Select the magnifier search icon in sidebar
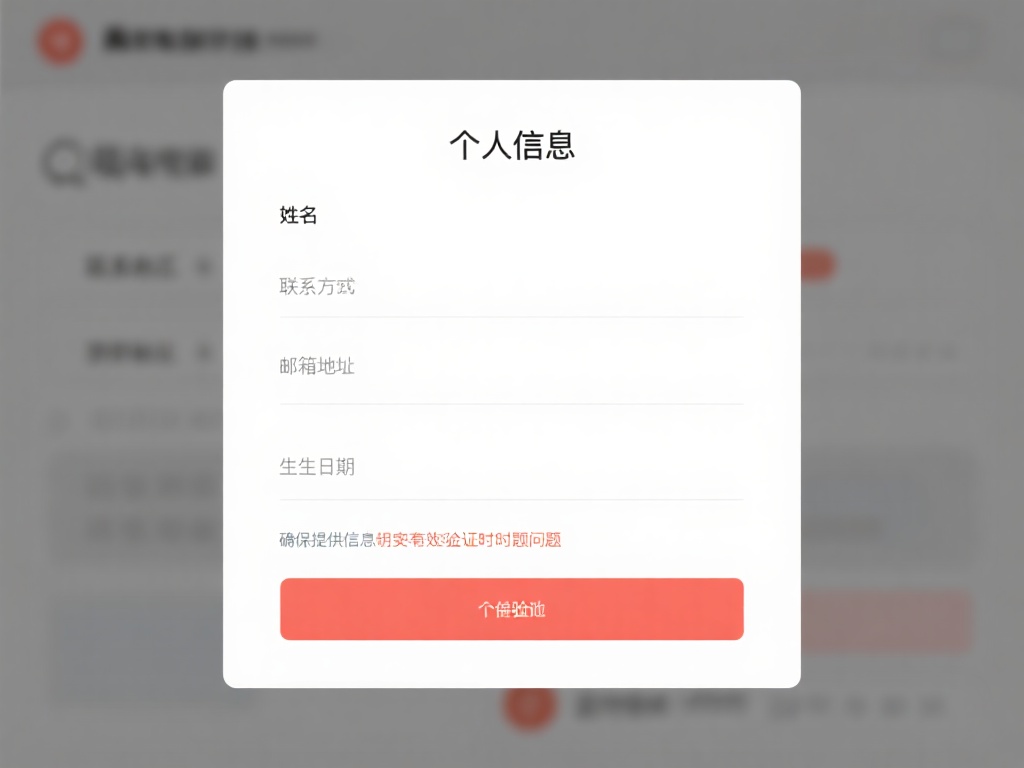1024x768 pixels. tap(62, 160)
